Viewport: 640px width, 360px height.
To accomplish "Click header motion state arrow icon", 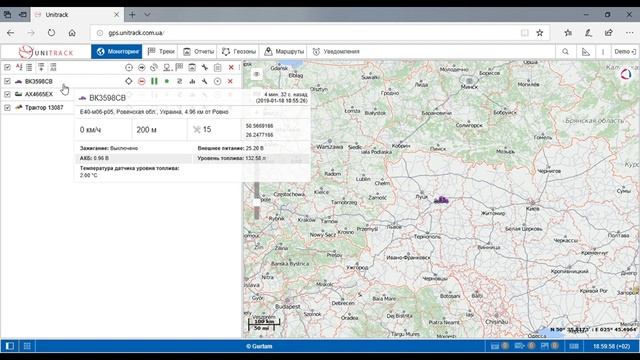I will (142, 67).
